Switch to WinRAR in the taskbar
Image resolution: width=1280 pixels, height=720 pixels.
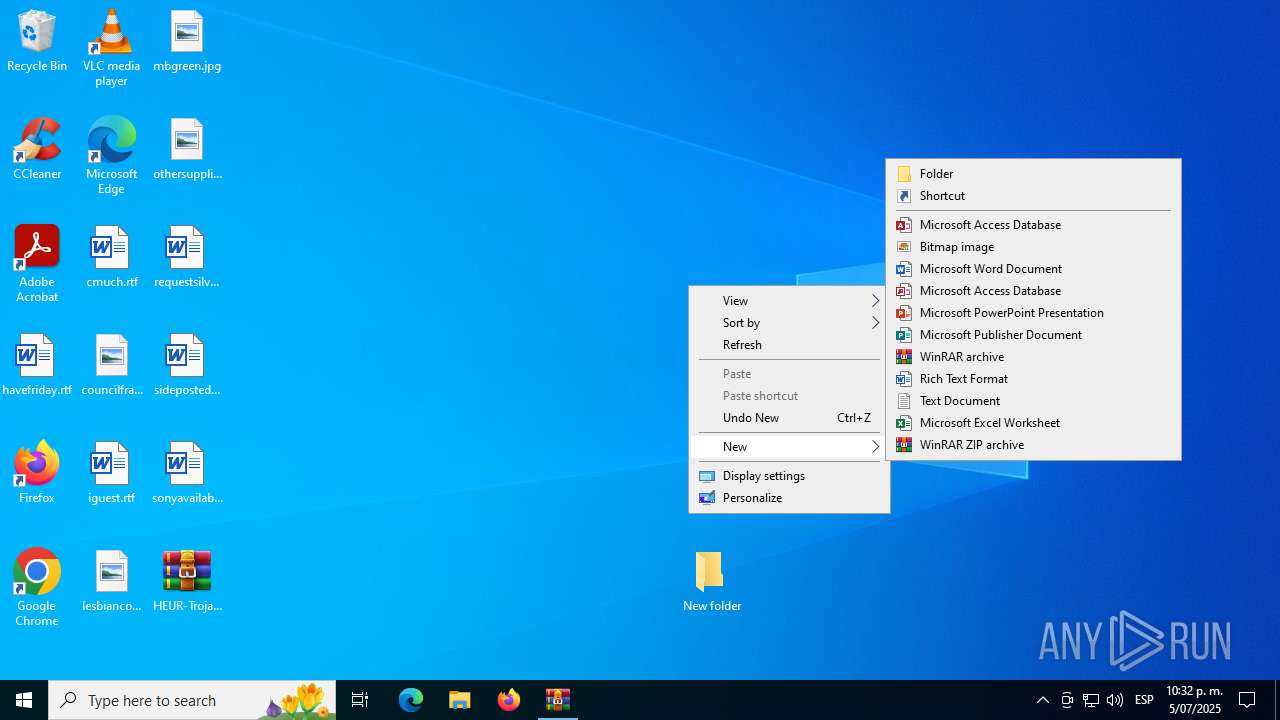tap(558, 700)
